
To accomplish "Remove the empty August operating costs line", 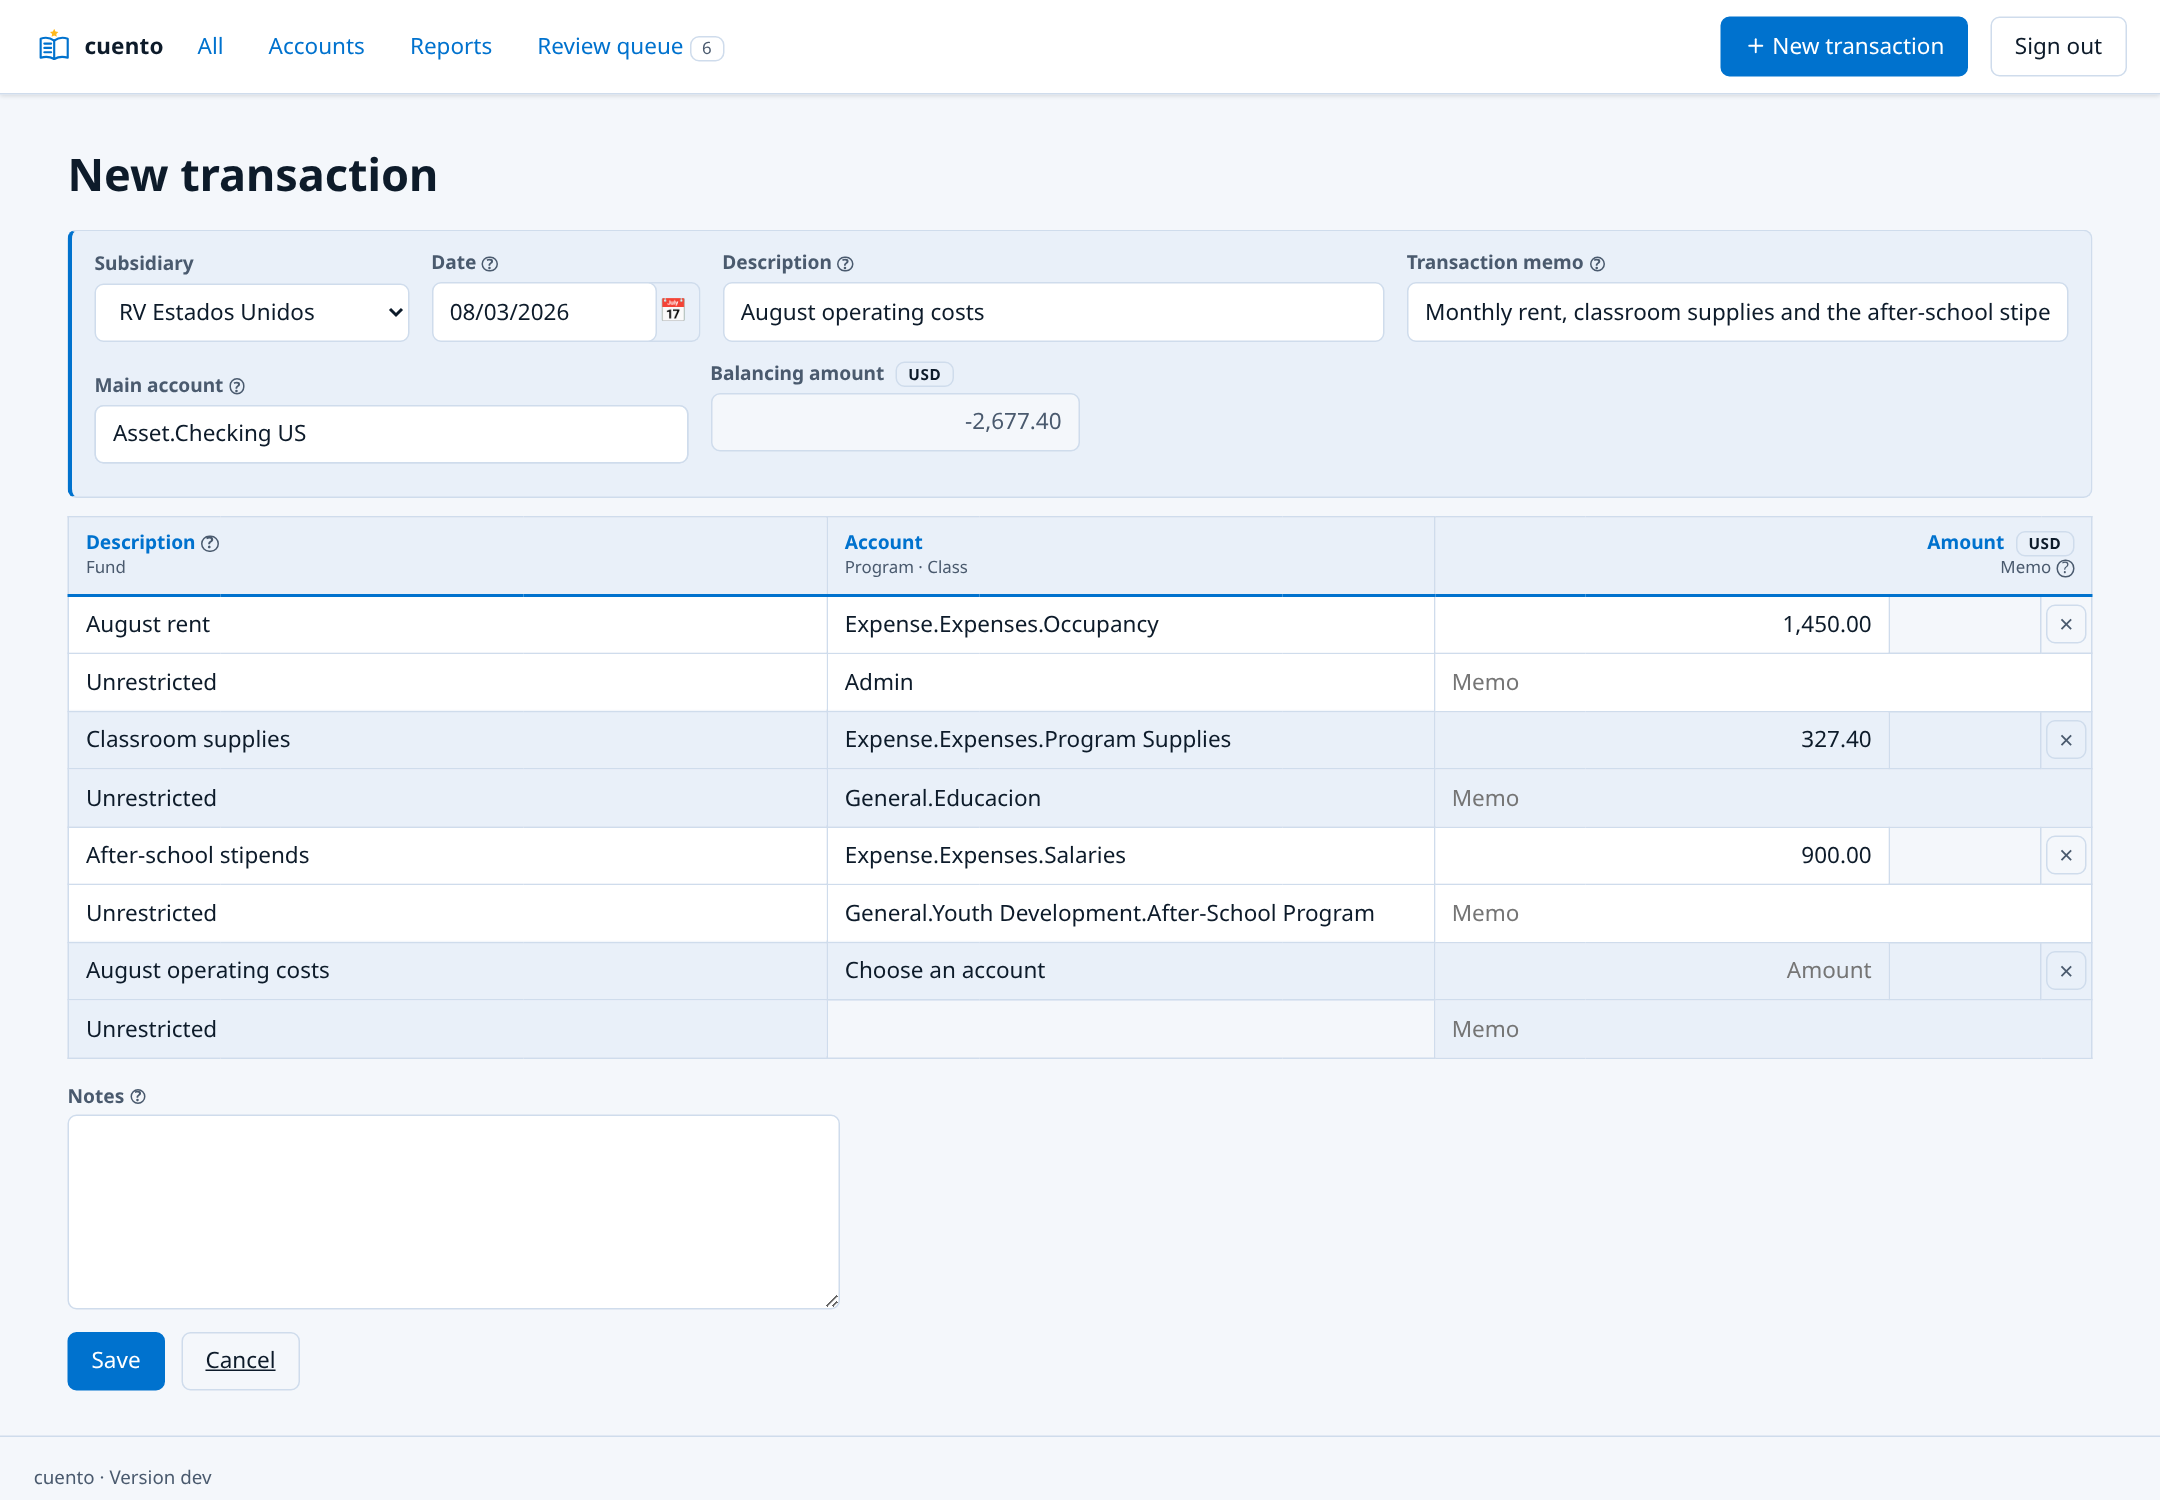I will click(x=2066, y=971).
